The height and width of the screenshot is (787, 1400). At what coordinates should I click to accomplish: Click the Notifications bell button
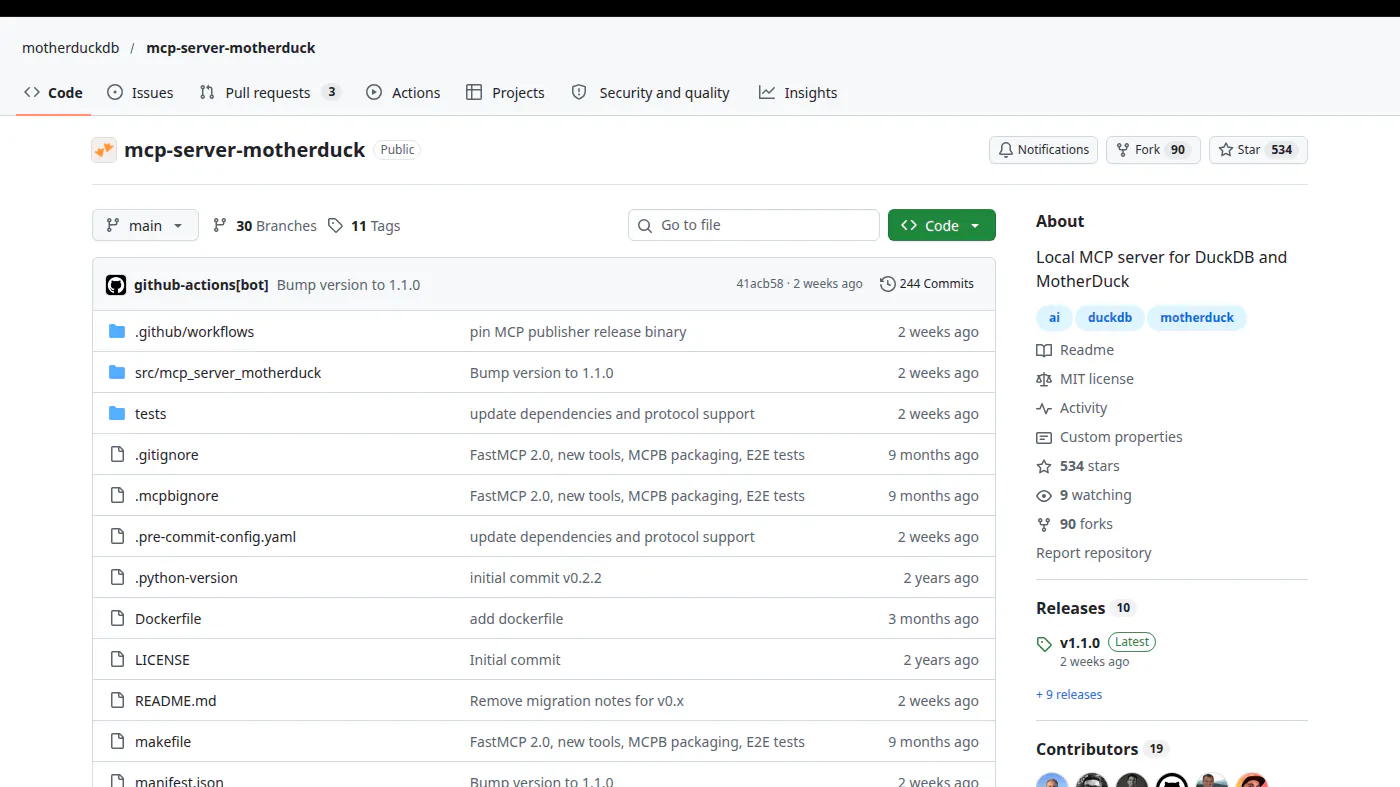coord(1043,150)
